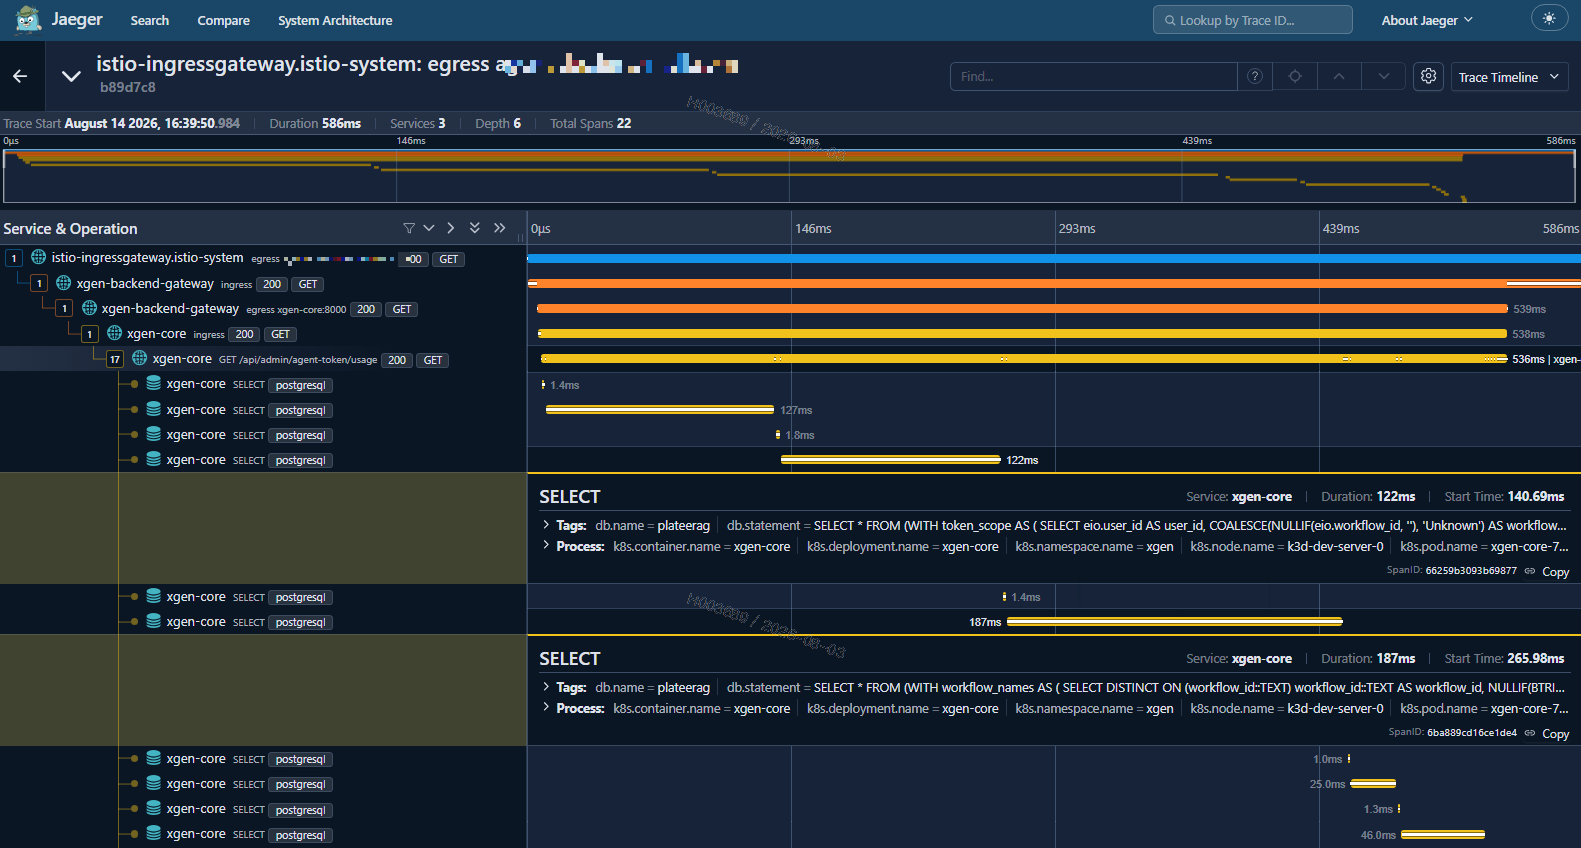Click the globe icon on the agent-token/usage row
The image size is (1581, 848).
140,358
